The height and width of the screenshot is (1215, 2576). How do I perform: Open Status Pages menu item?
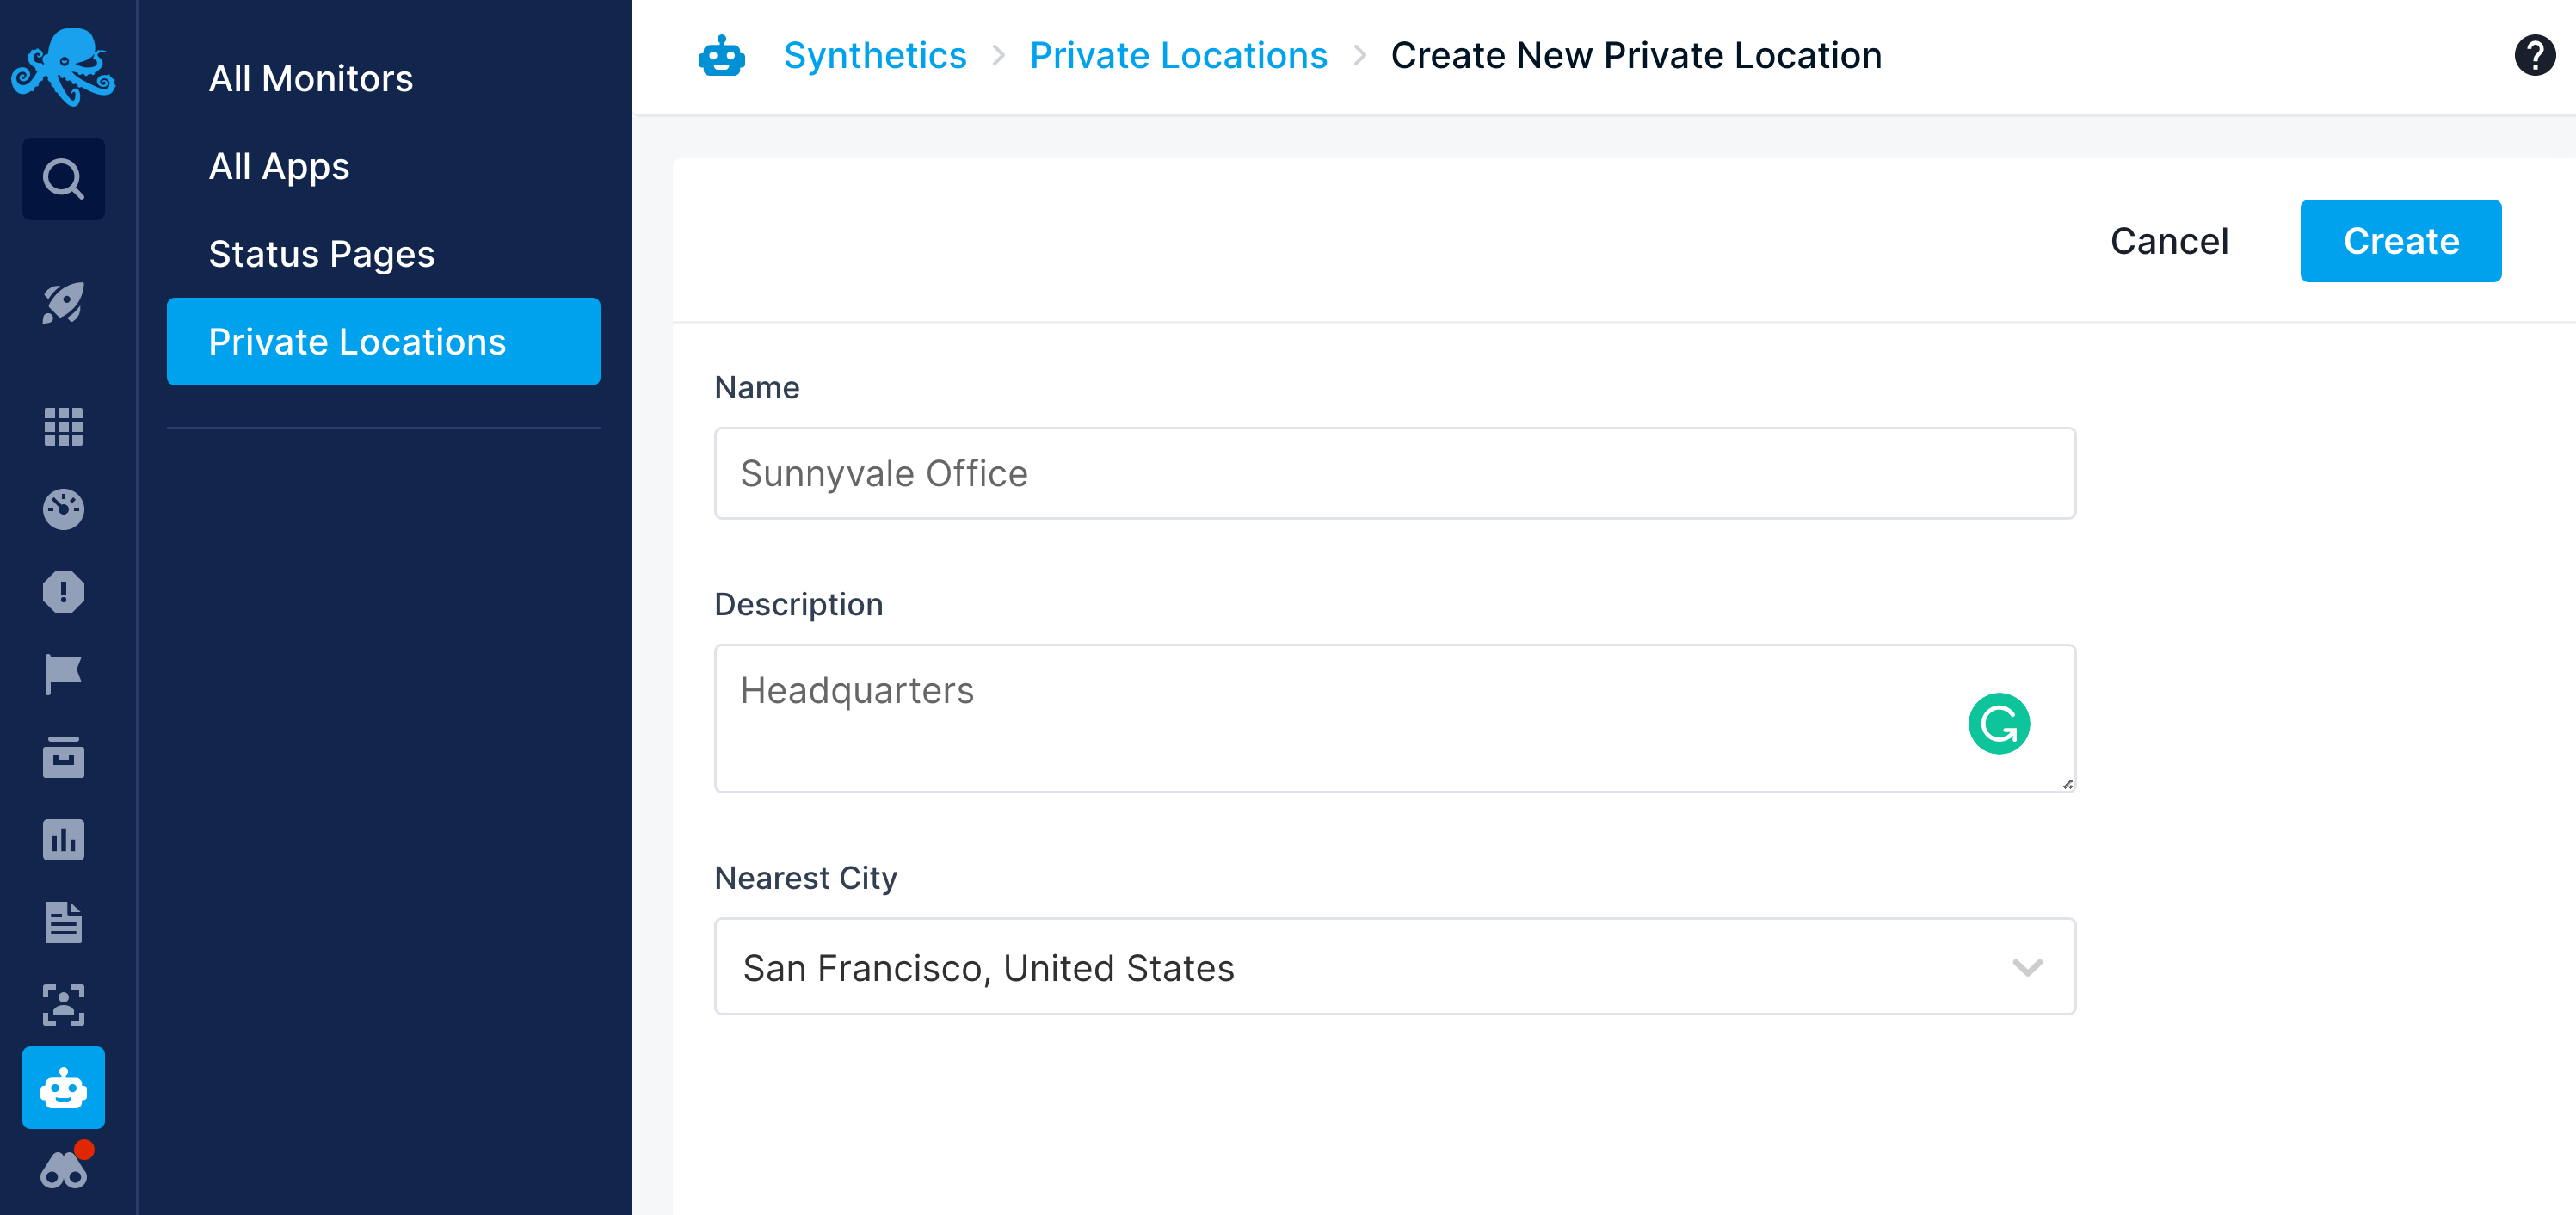coord(322,254)
